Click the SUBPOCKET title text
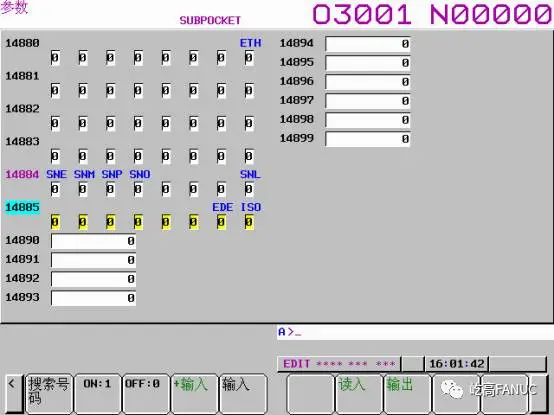The height and width of the screenshot is (415, 554). [x=210, y=20]
